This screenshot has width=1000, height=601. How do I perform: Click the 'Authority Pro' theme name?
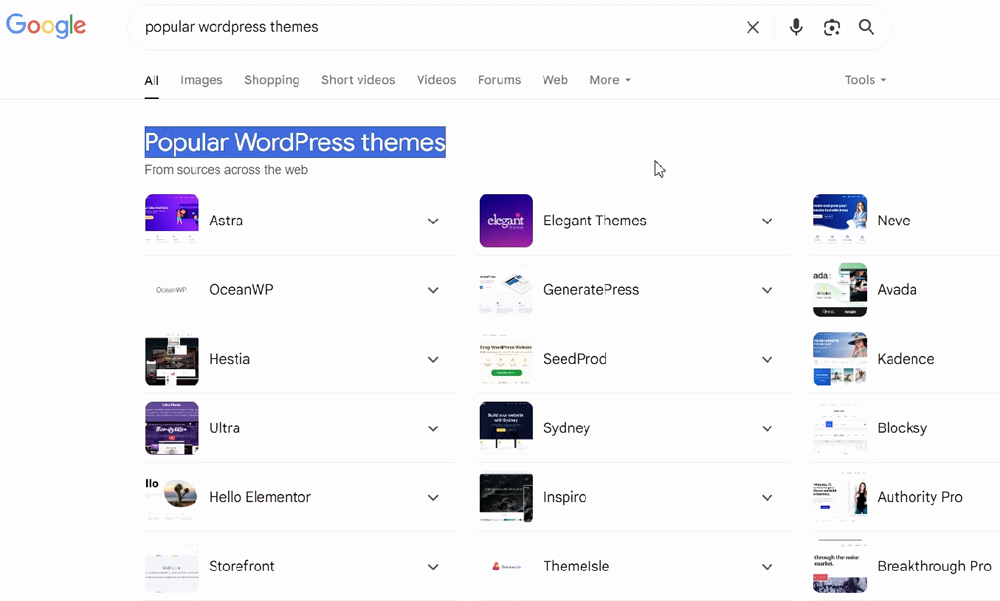(x=920, y=497)
